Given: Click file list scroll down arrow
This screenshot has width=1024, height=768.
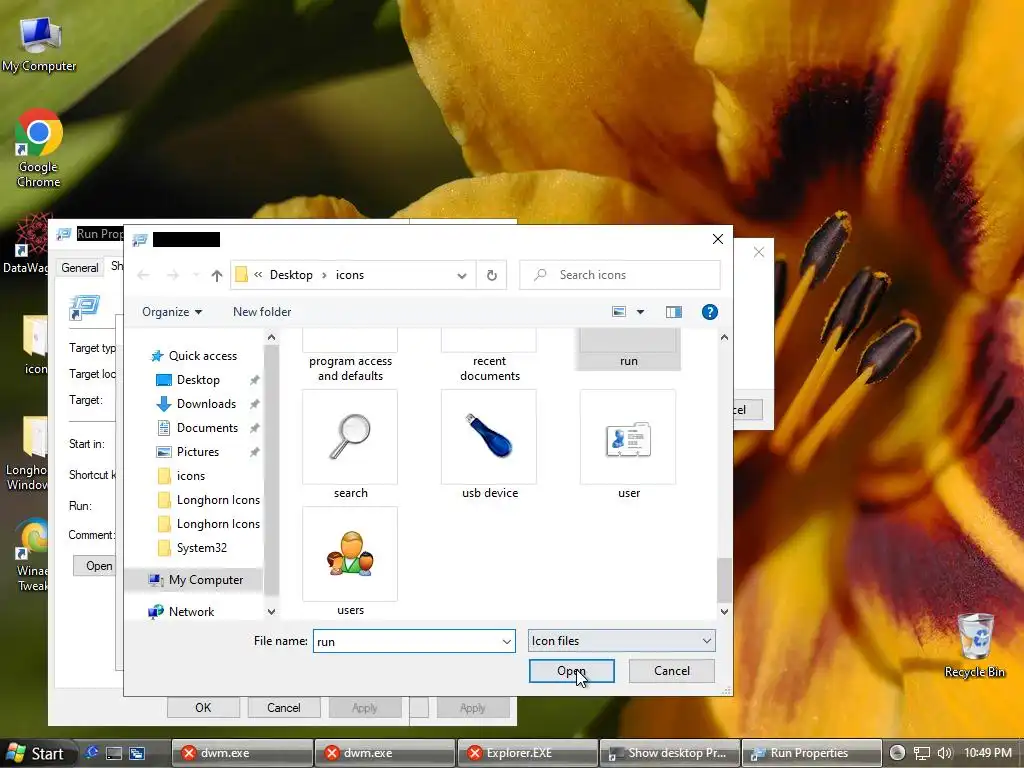Looking at the screenshot, I should [x=724, y=612].
